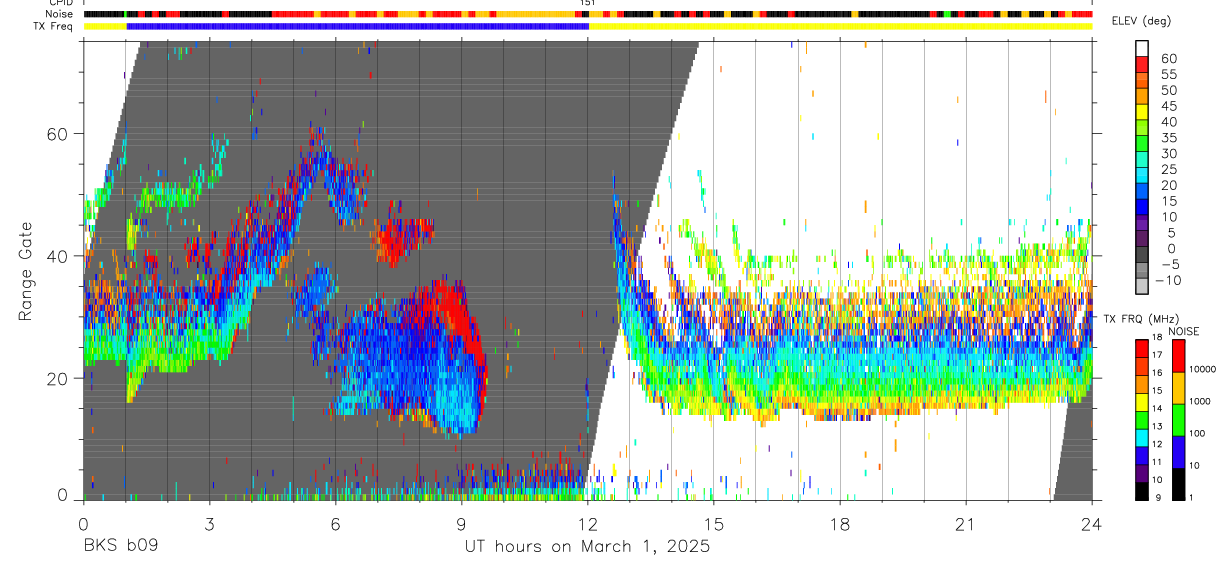The height and width of the screenshot is (567, 1228).
Task: Click TX frequency legend label '17'
Action: (x=1158, y=355)
